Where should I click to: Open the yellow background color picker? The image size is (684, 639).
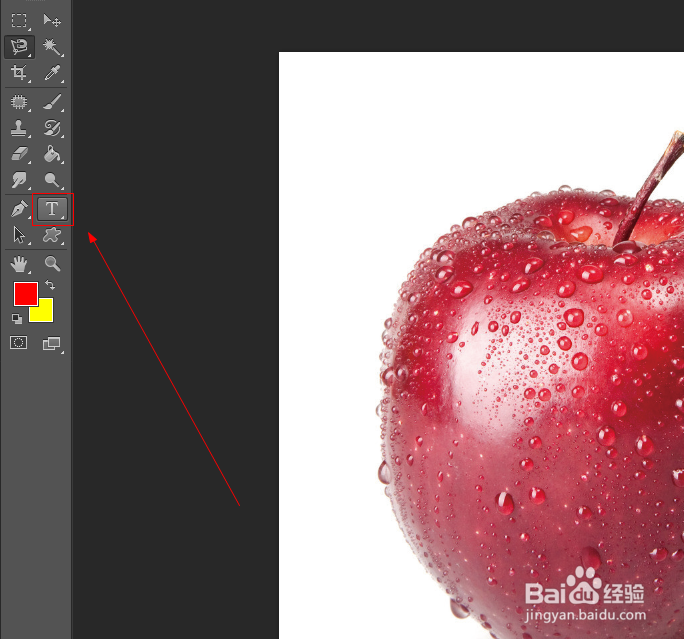click(x=45, y=315)
